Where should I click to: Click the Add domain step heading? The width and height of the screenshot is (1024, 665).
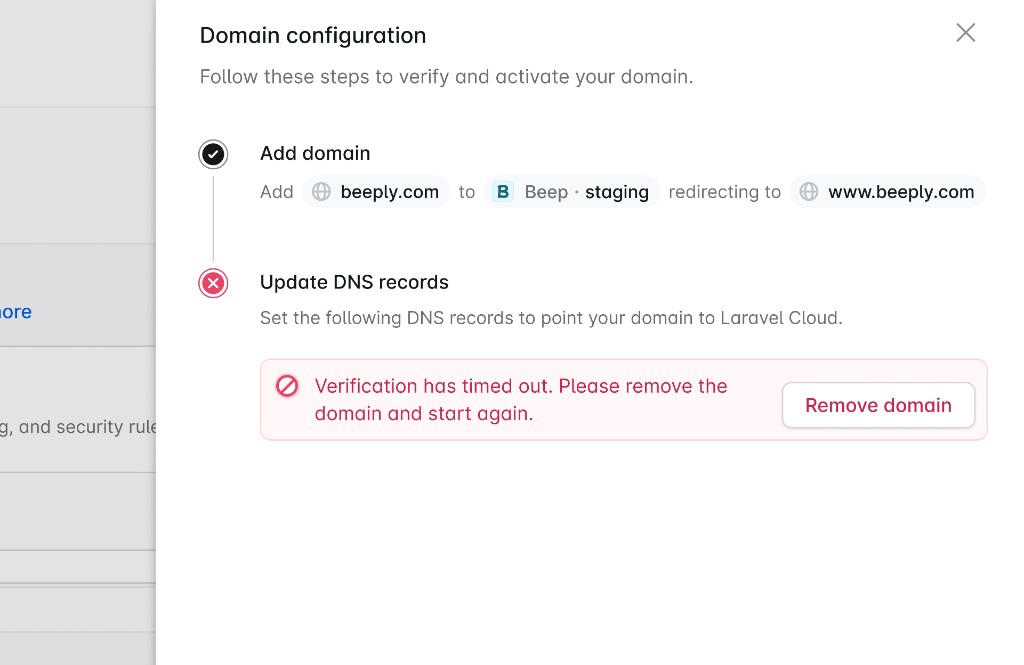[315, 154]
